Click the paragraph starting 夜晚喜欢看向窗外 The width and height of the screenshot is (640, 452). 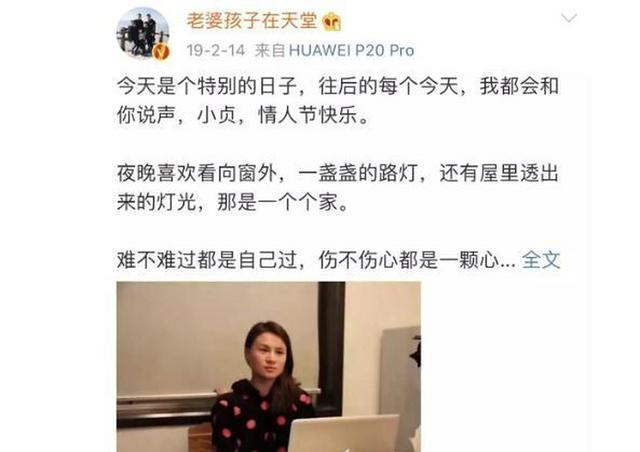(x=338, y=188)
